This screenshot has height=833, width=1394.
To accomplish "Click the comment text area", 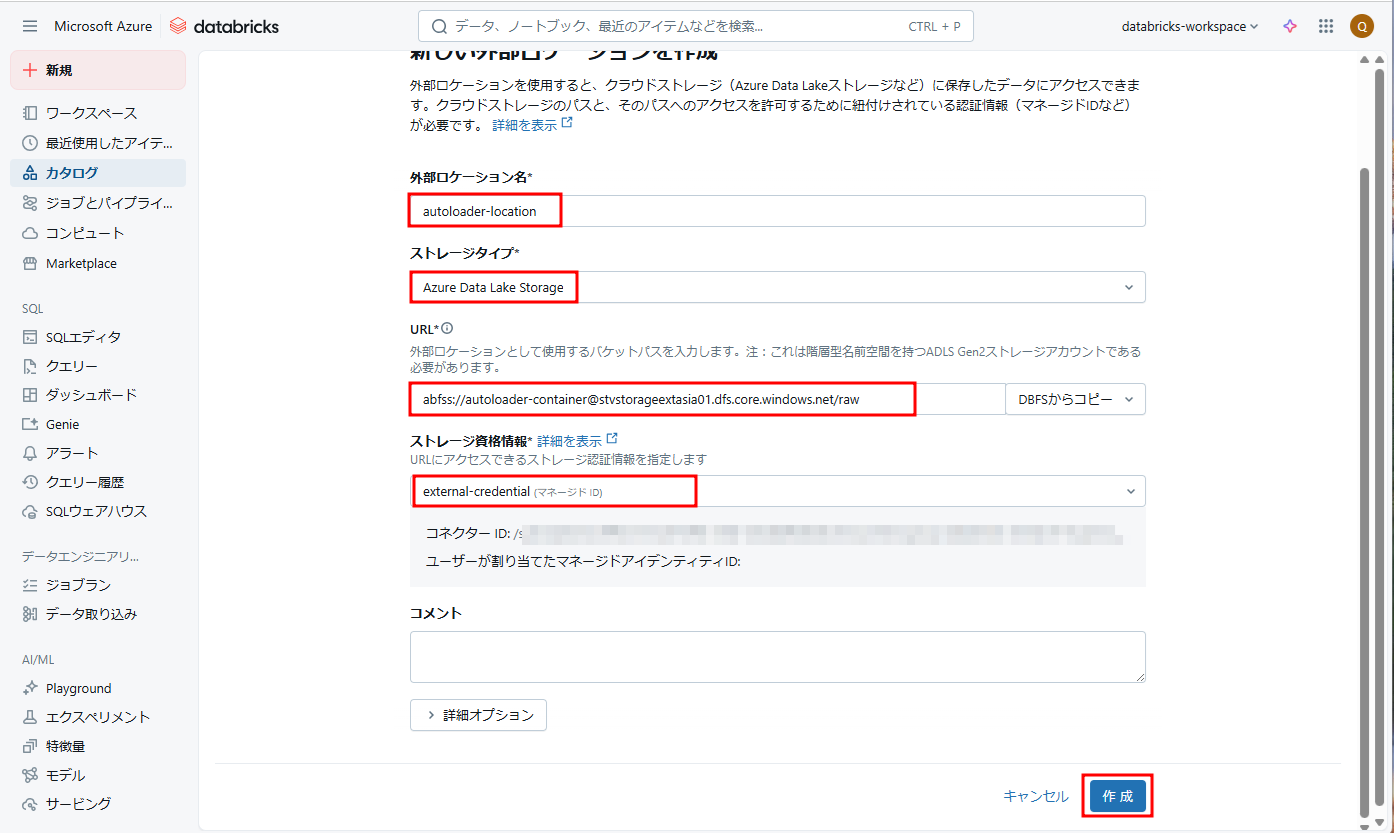I will tap(777, 657).
